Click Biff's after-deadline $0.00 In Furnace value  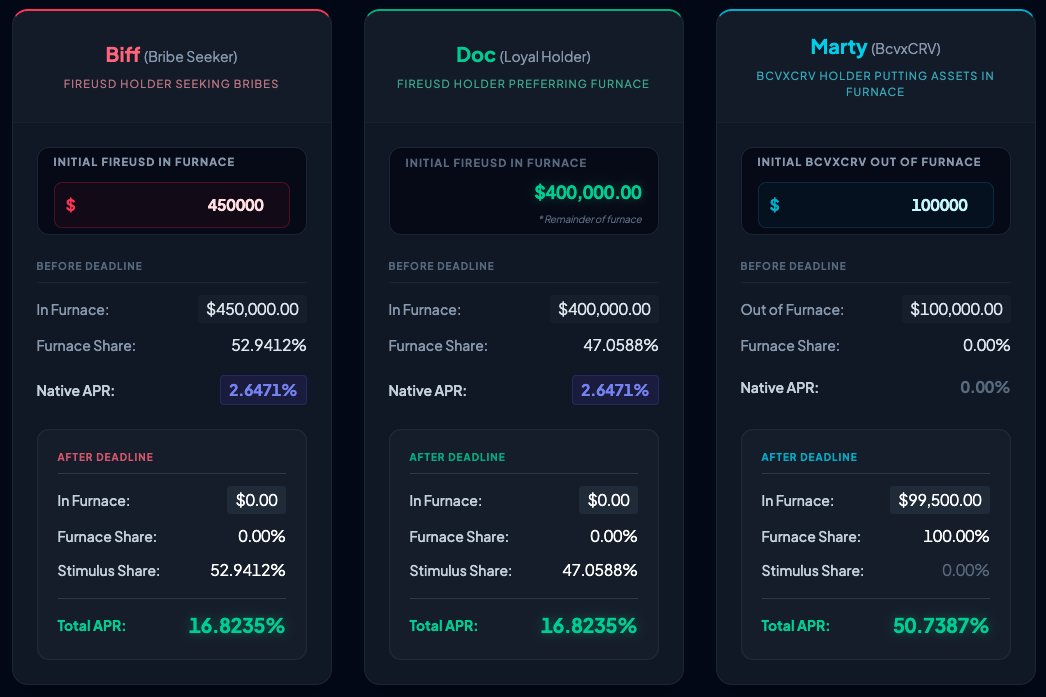coord(257,500)
